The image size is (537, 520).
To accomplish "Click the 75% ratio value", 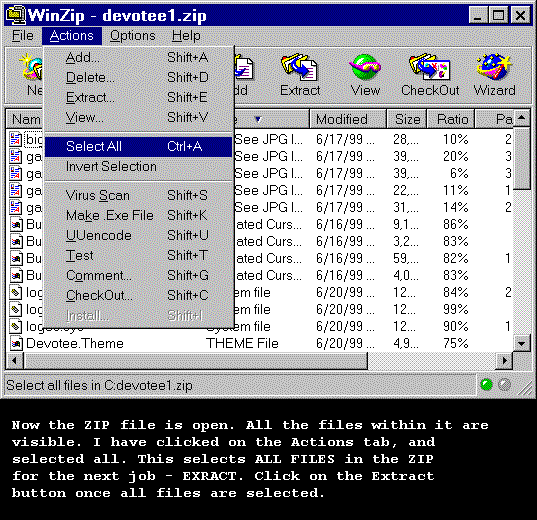I will tap(455, 343).
